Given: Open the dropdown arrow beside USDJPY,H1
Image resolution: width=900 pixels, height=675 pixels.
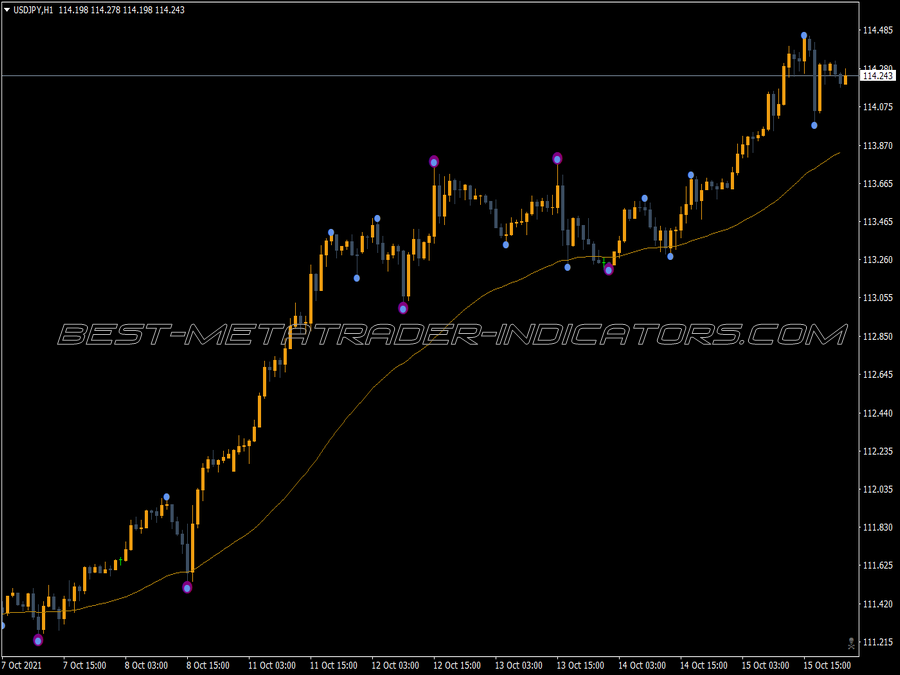Looking at the screenshot, I should 7,10.
